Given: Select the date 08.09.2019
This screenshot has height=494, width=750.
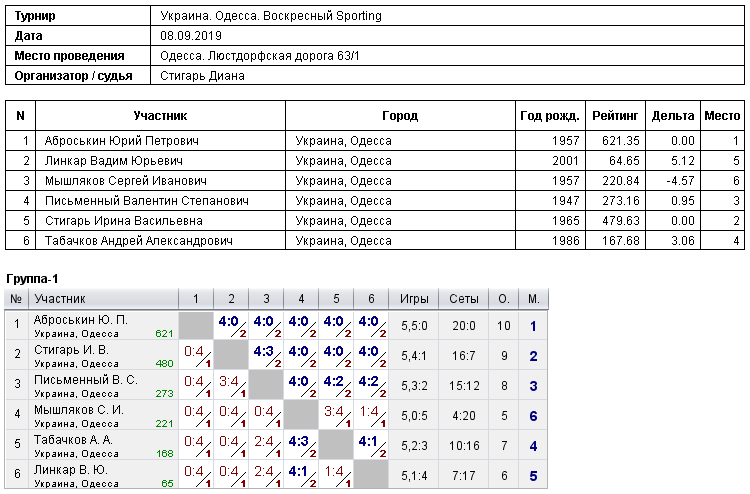Looking at the screenshot, I should [191, 36].
